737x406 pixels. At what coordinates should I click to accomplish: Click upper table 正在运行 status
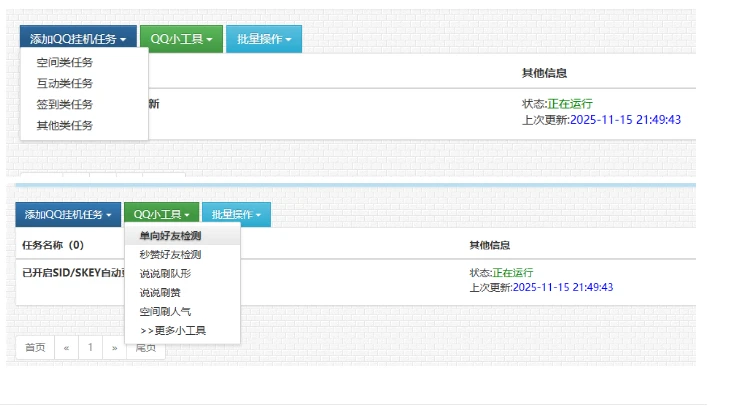570,104
